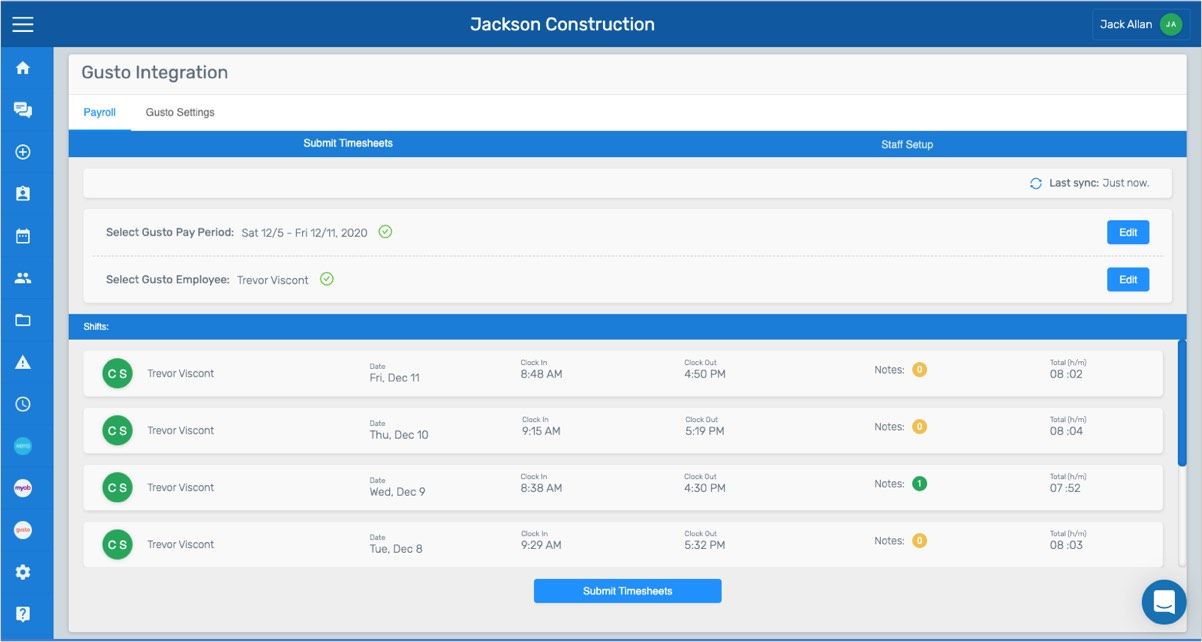Switch to the Payroll tab
This screenshot has width=1202, height=642.
coord(100,112)
